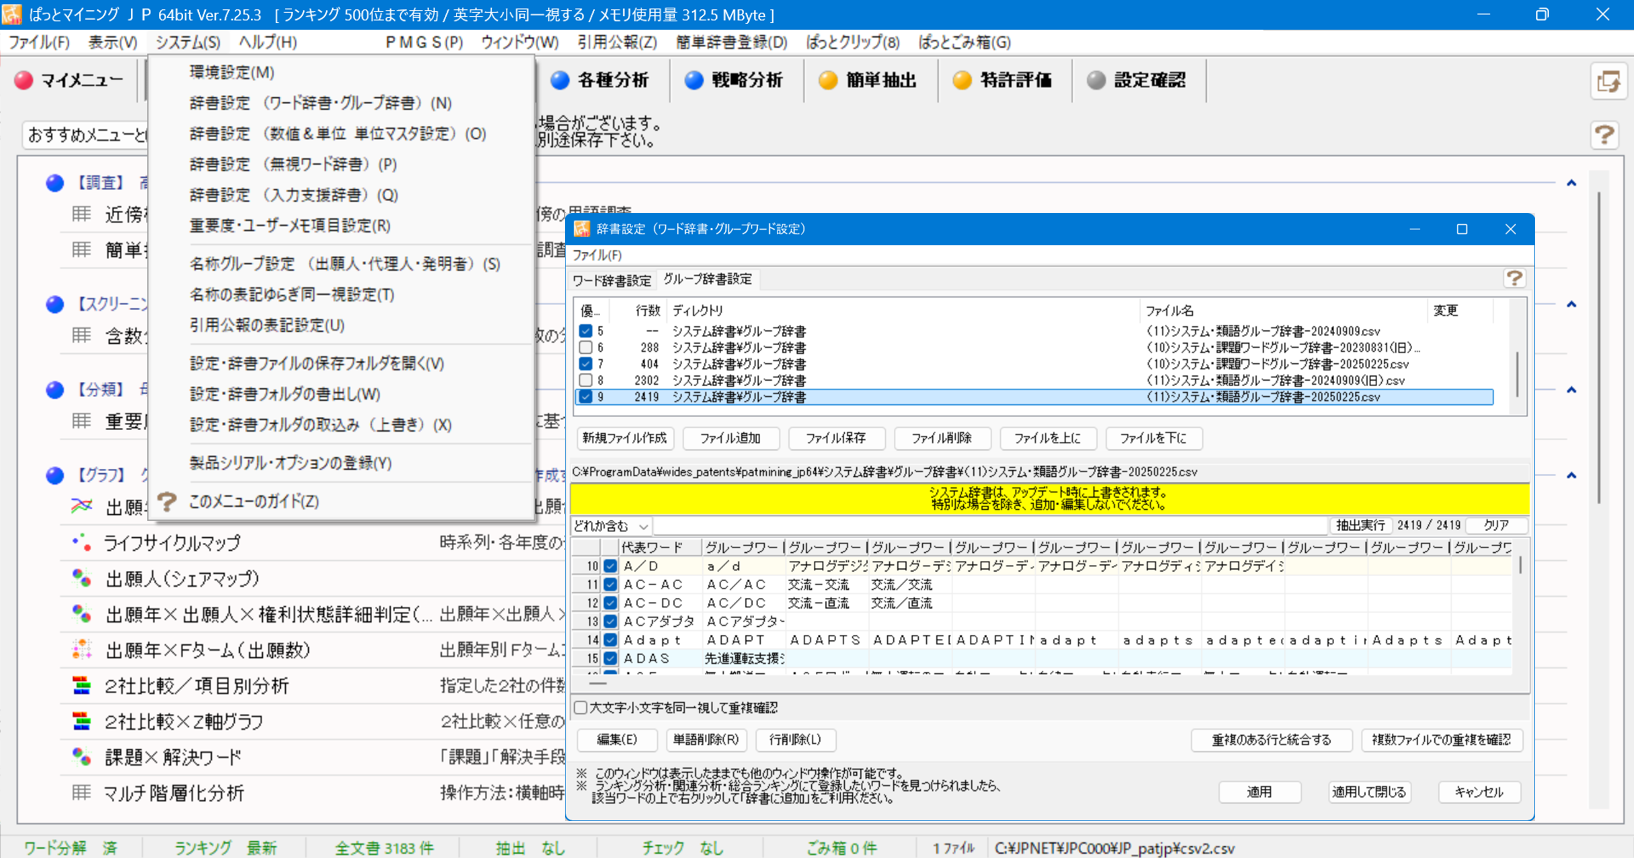Switch to グループ辞書設定 tab
Viewport: 1634px width, 858px height.
(x=708, y=279)
